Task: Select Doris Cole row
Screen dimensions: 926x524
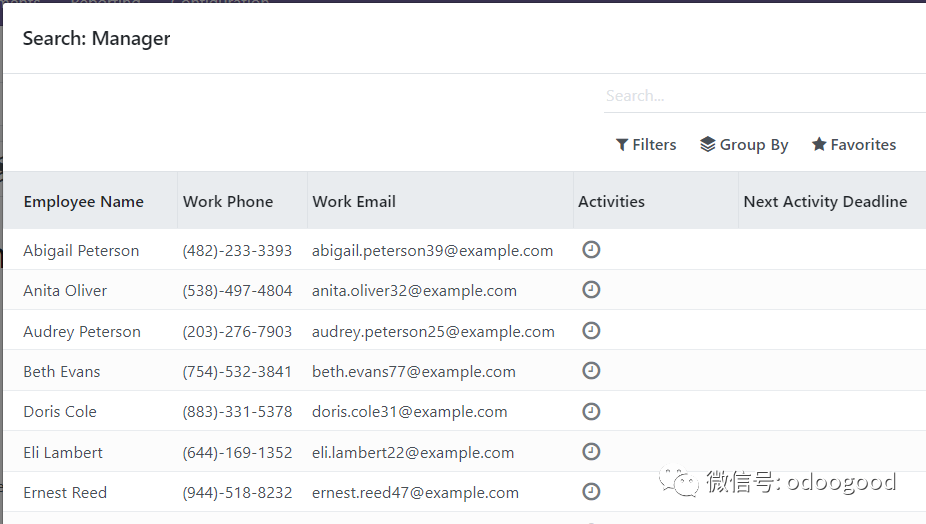Action: pos(60,412)
